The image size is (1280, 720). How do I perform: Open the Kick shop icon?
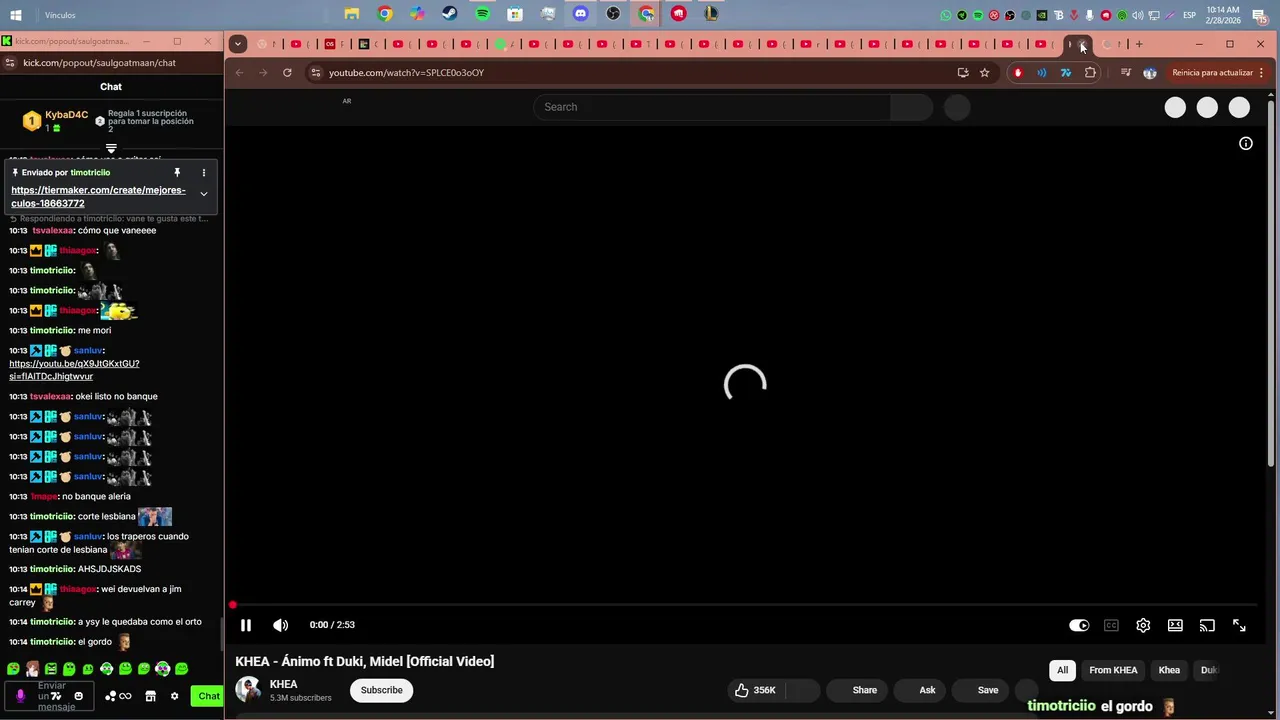[x=151, y=696]
